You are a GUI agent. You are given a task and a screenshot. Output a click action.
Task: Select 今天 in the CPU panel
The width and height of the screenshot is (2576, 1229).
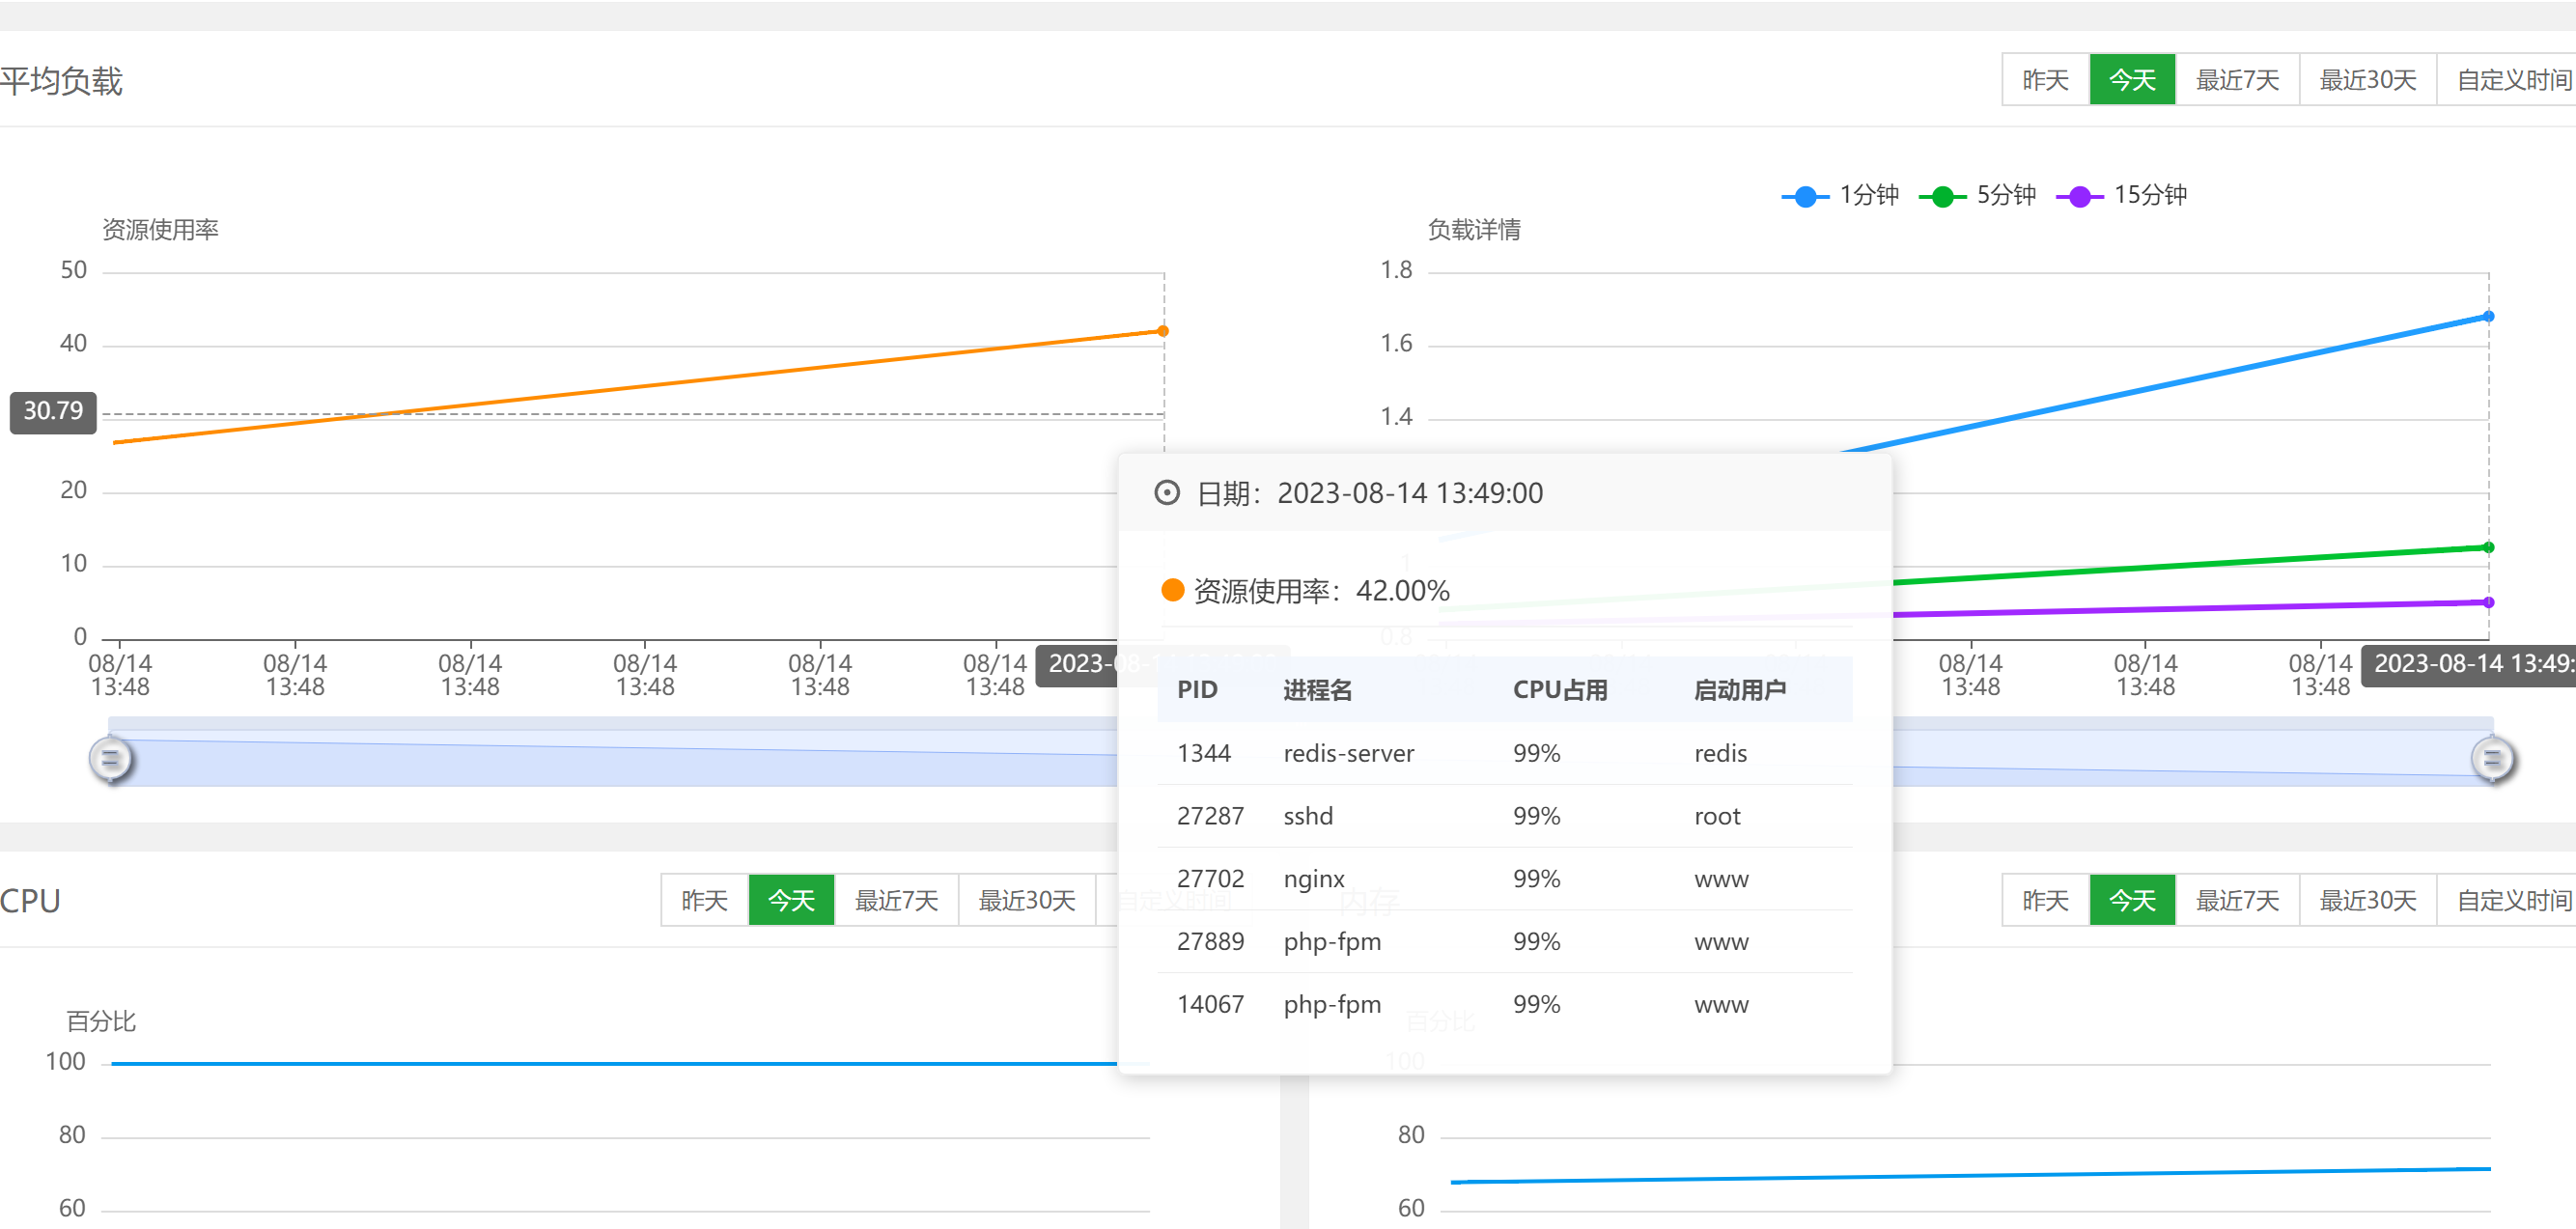(x=791, y=900)
